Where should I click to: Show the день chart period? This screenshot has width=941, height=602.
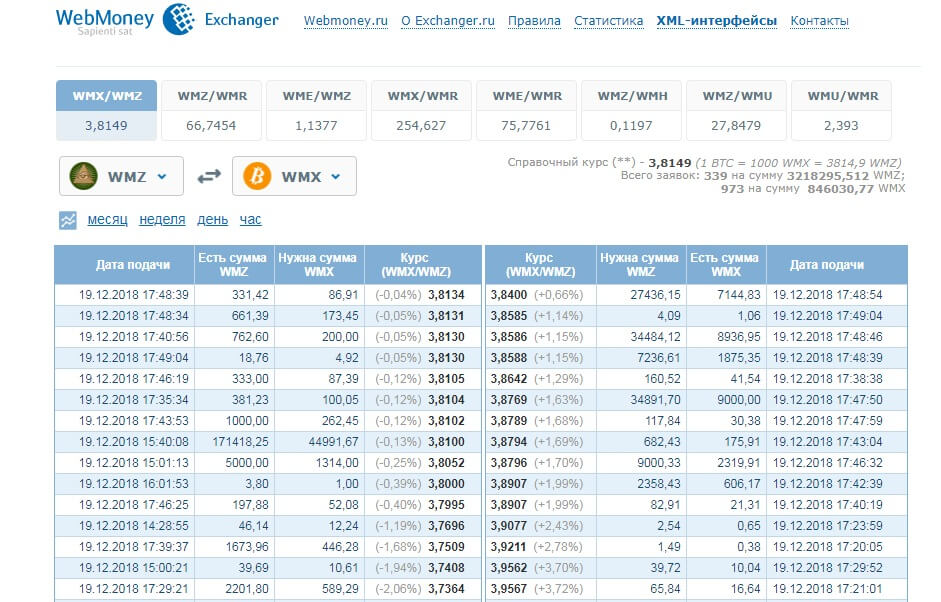[x=212, y=220]
